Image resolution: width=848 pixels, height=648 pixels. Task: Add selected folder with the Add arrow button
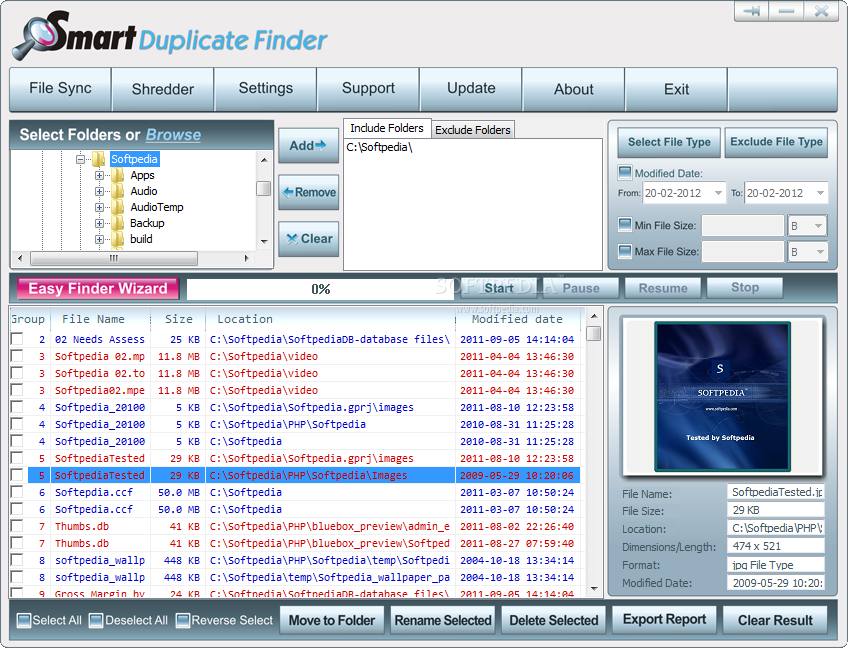click(308, 146)
